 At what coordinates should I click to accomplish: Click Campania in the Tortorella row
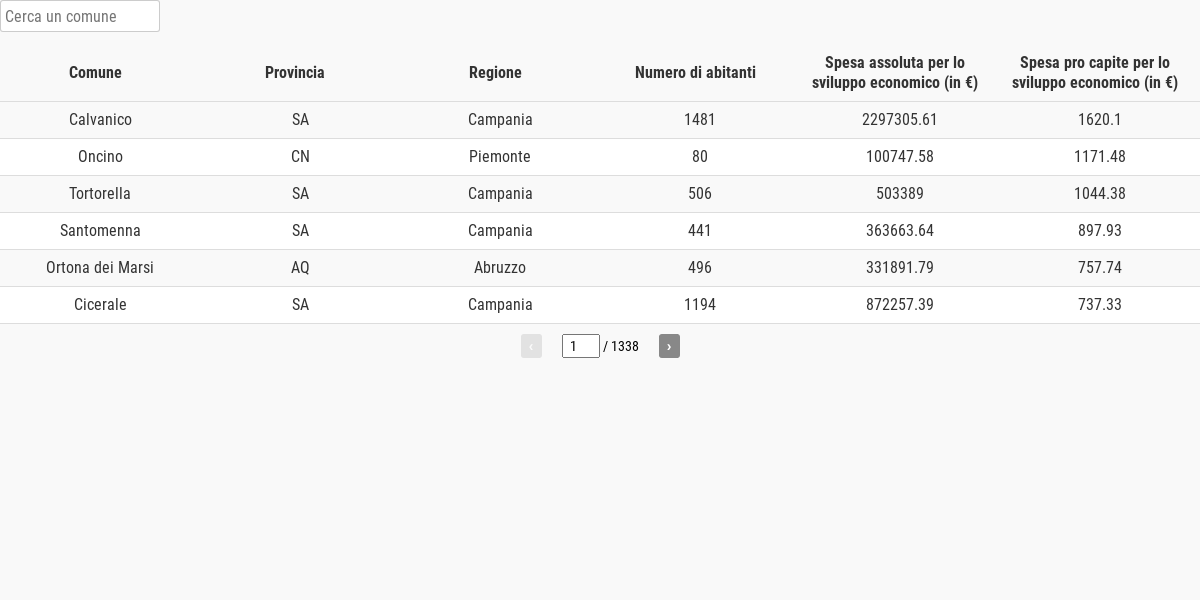tap(500, 194)
